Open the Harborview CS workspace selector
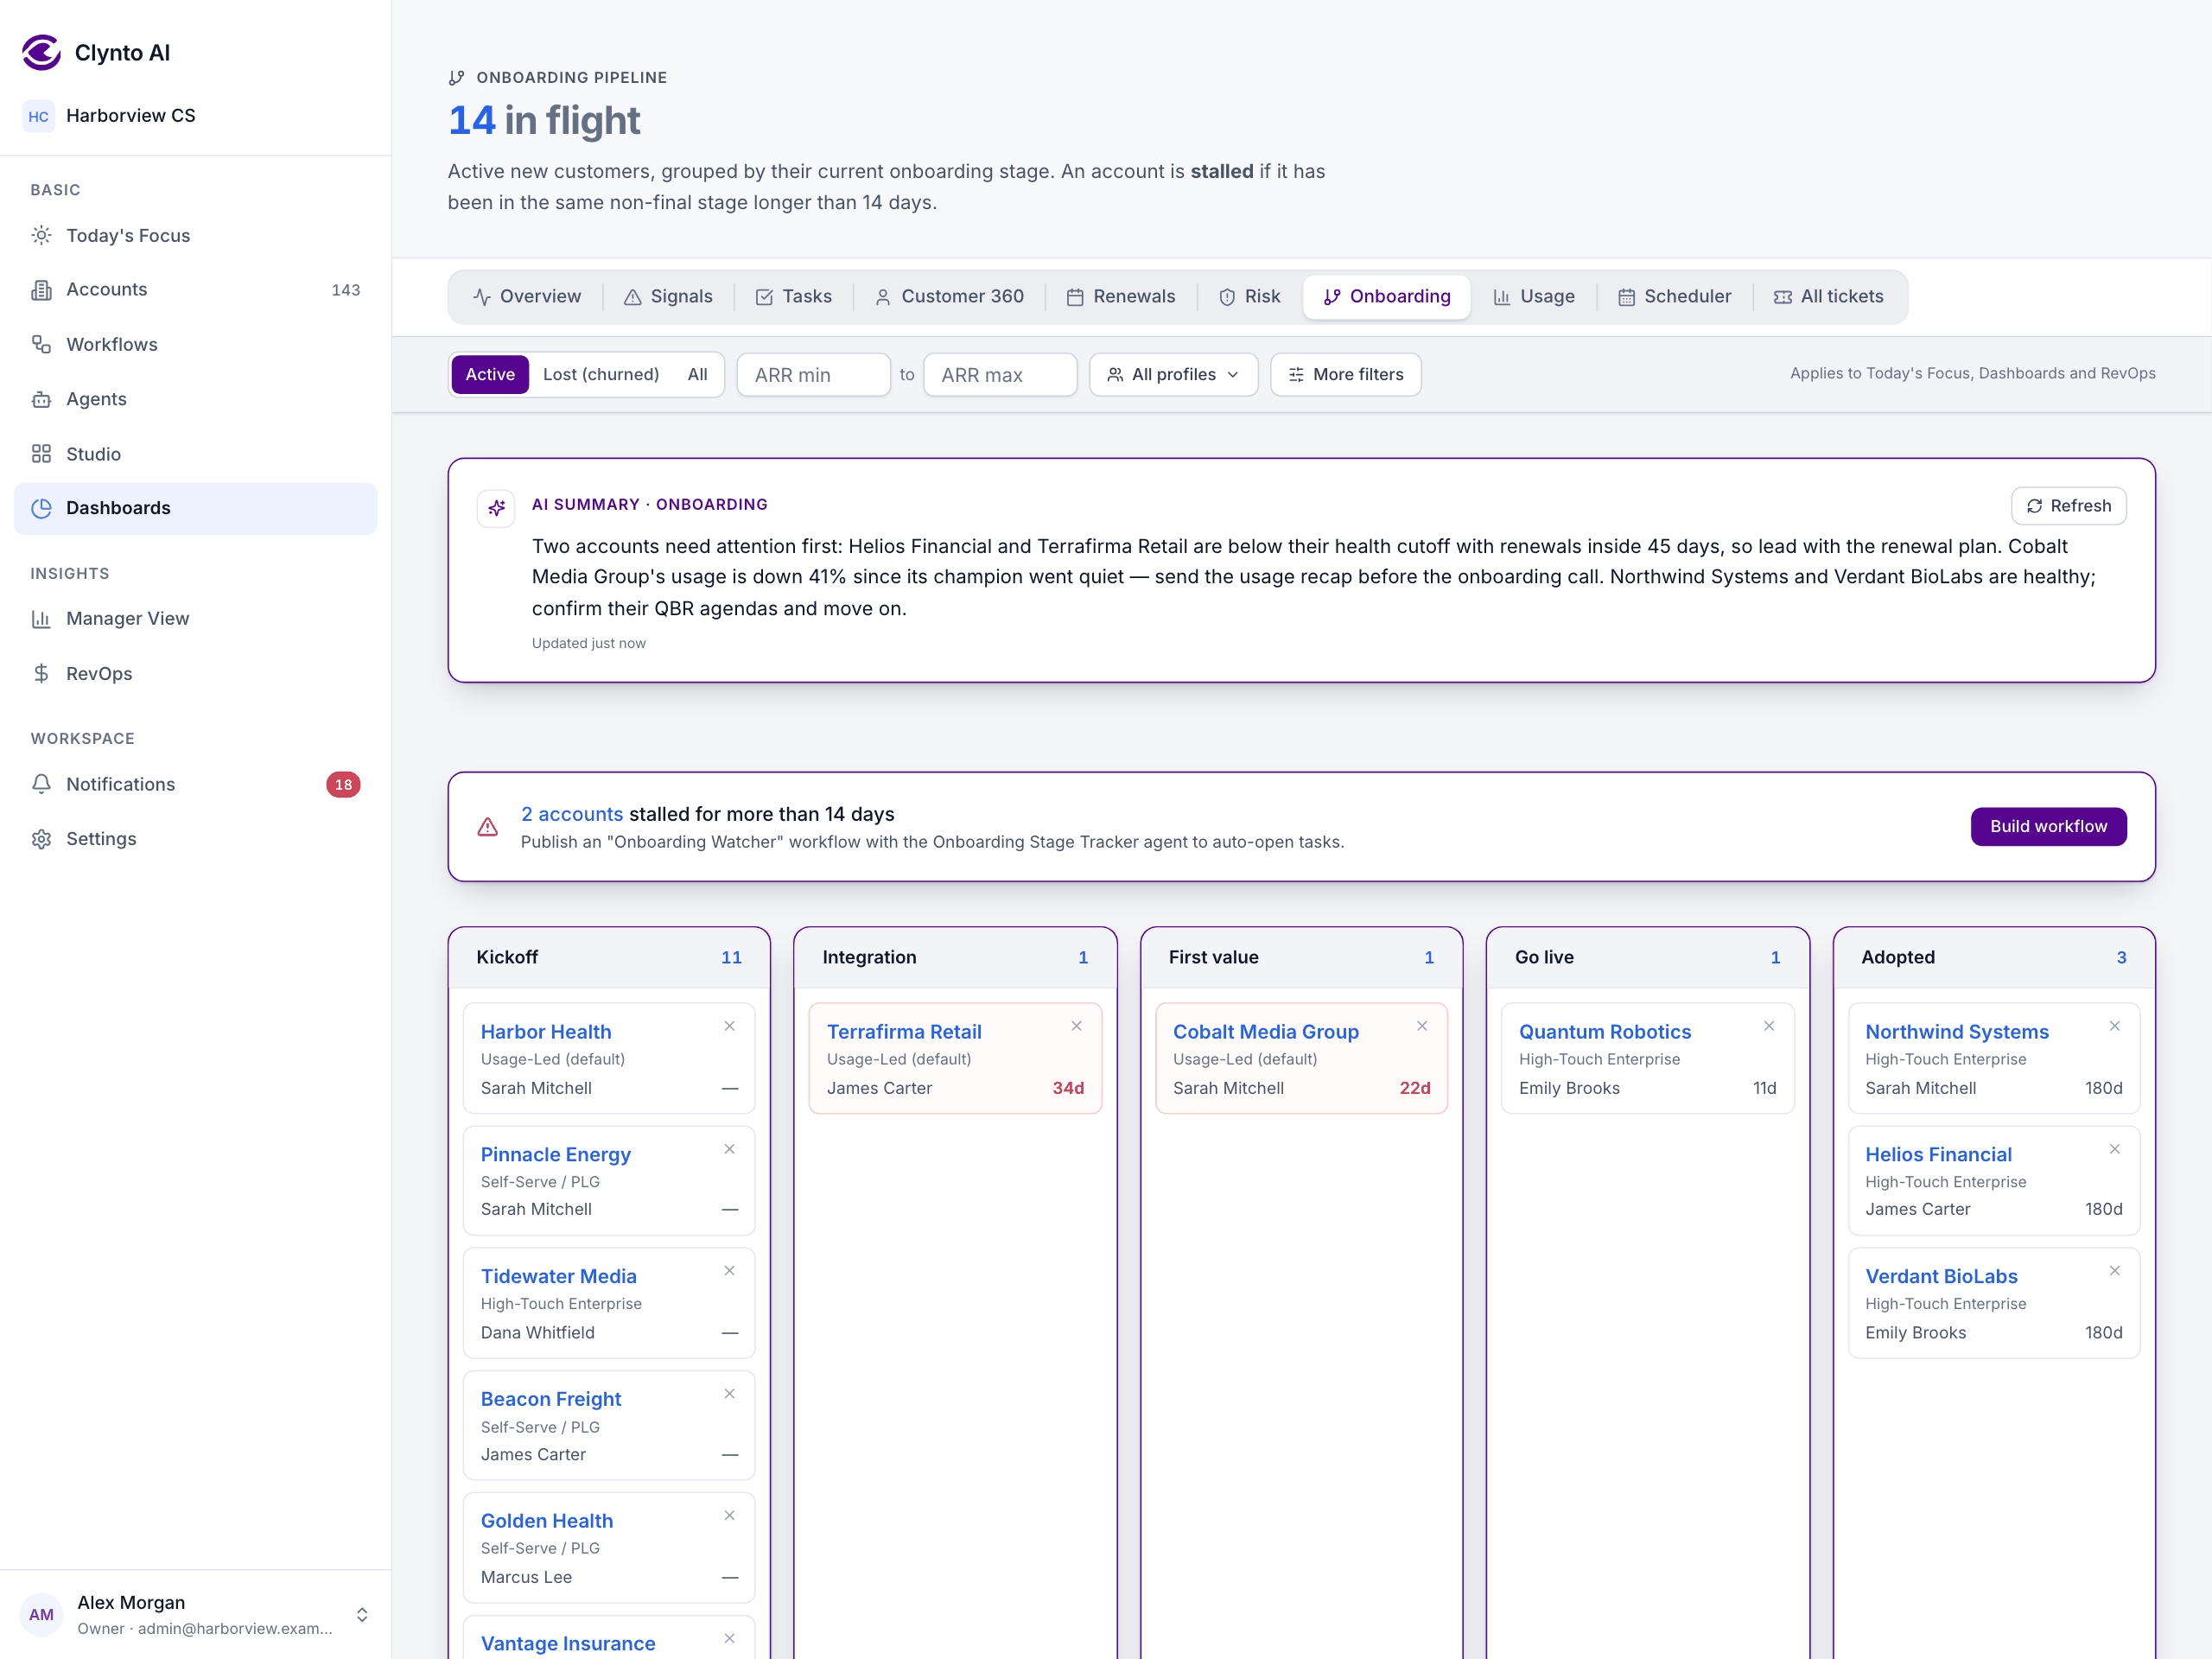 click(x=195, y=115)
